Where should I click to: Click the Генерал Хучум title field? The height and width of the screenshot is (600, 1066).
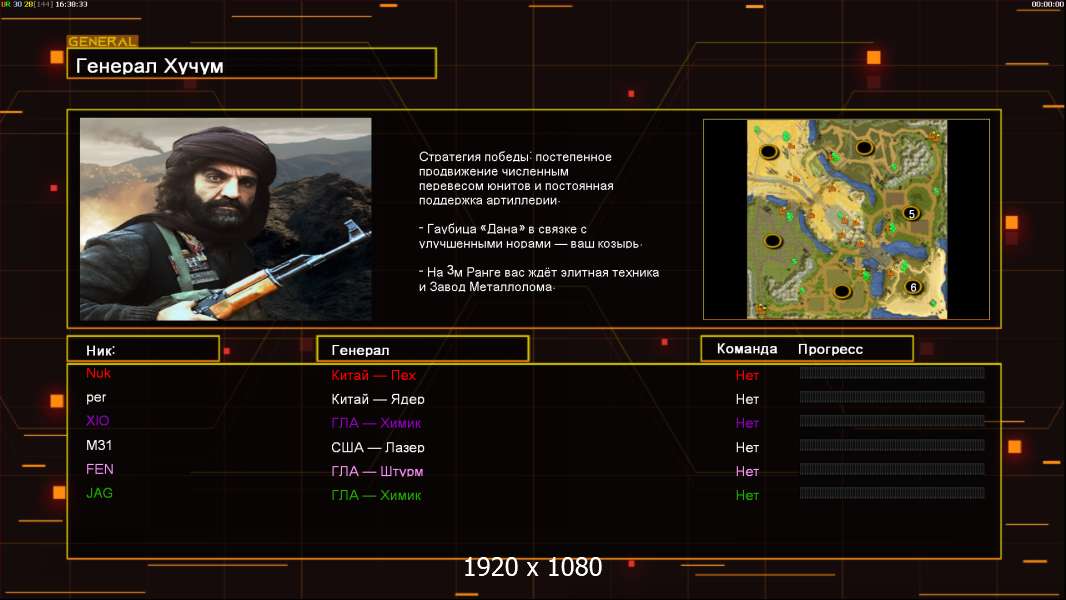(251, 66)
